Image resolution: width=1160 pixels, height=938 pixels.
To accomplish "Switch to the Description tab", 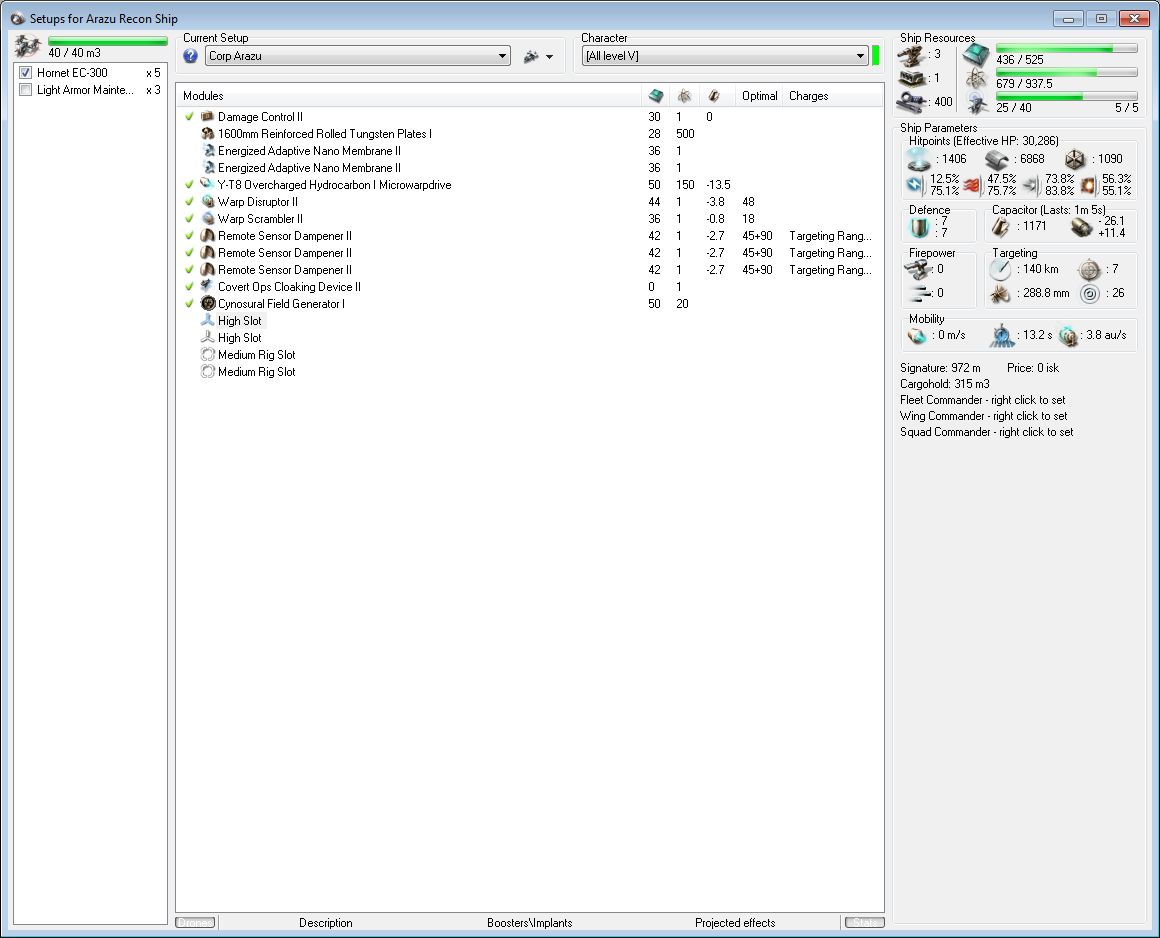I will (x=325, y=923).
